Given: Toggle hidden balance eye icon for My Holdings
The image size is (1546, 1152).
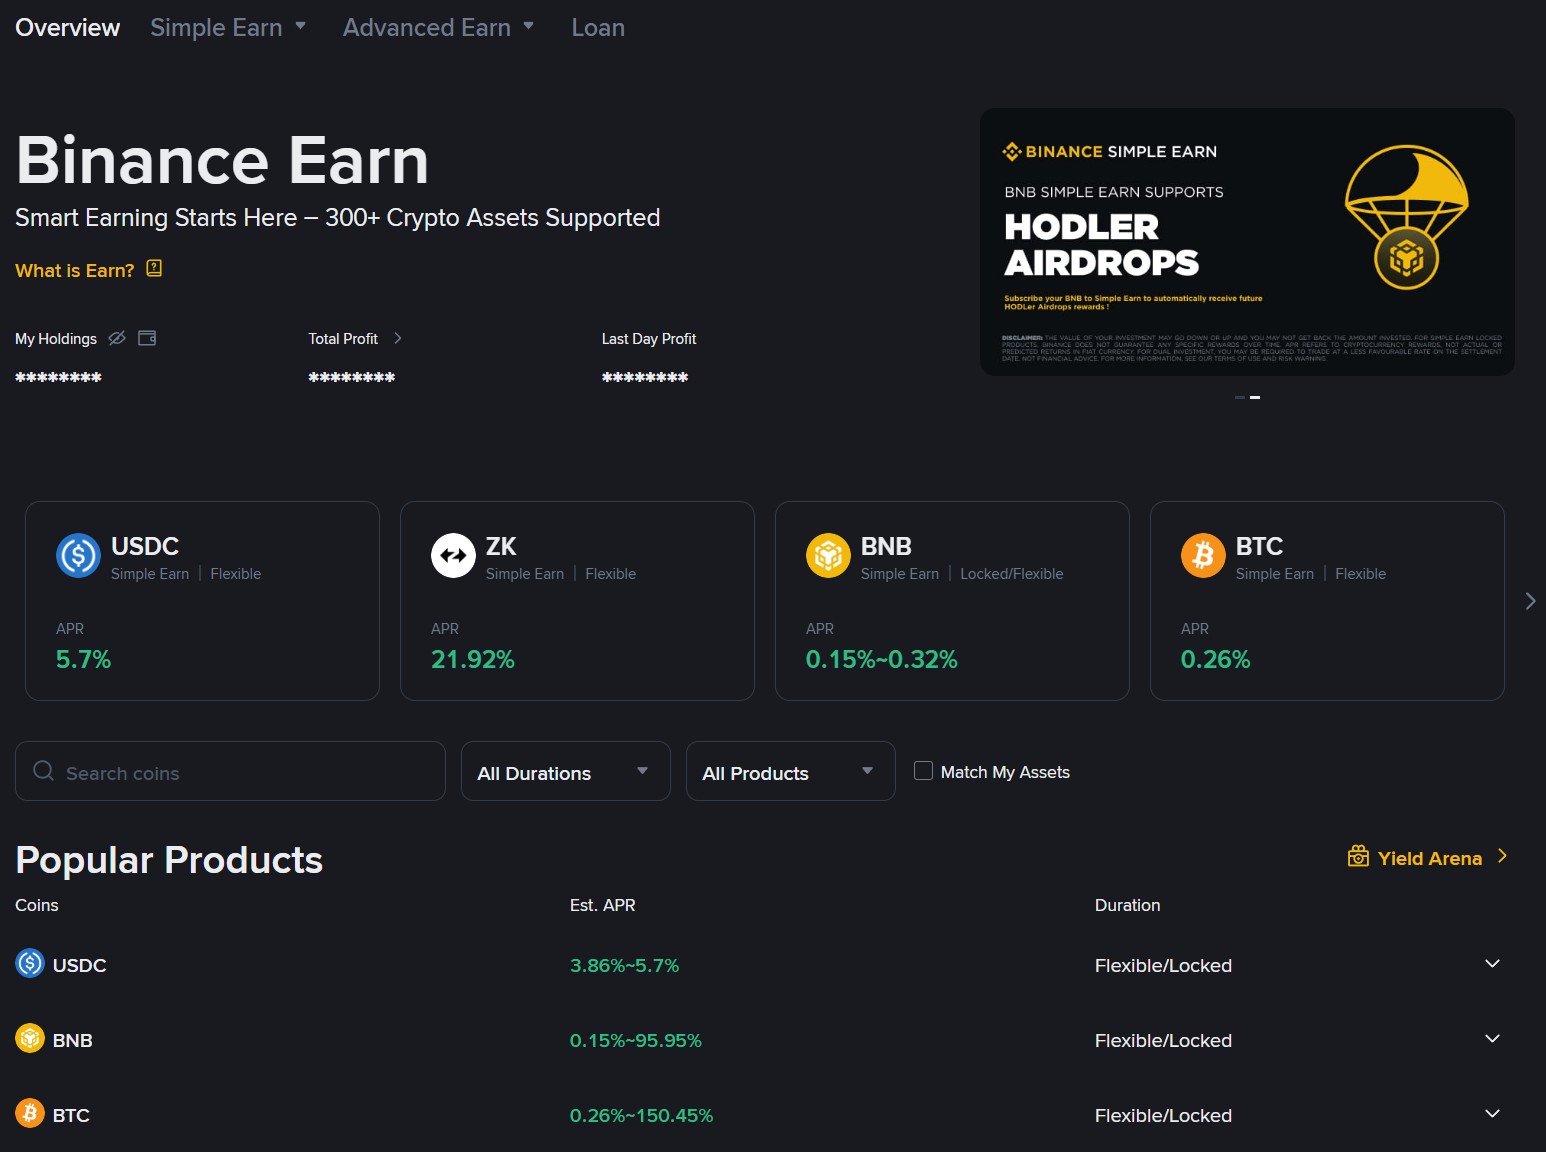Looking at the screenshot, I should pos(117,338).
